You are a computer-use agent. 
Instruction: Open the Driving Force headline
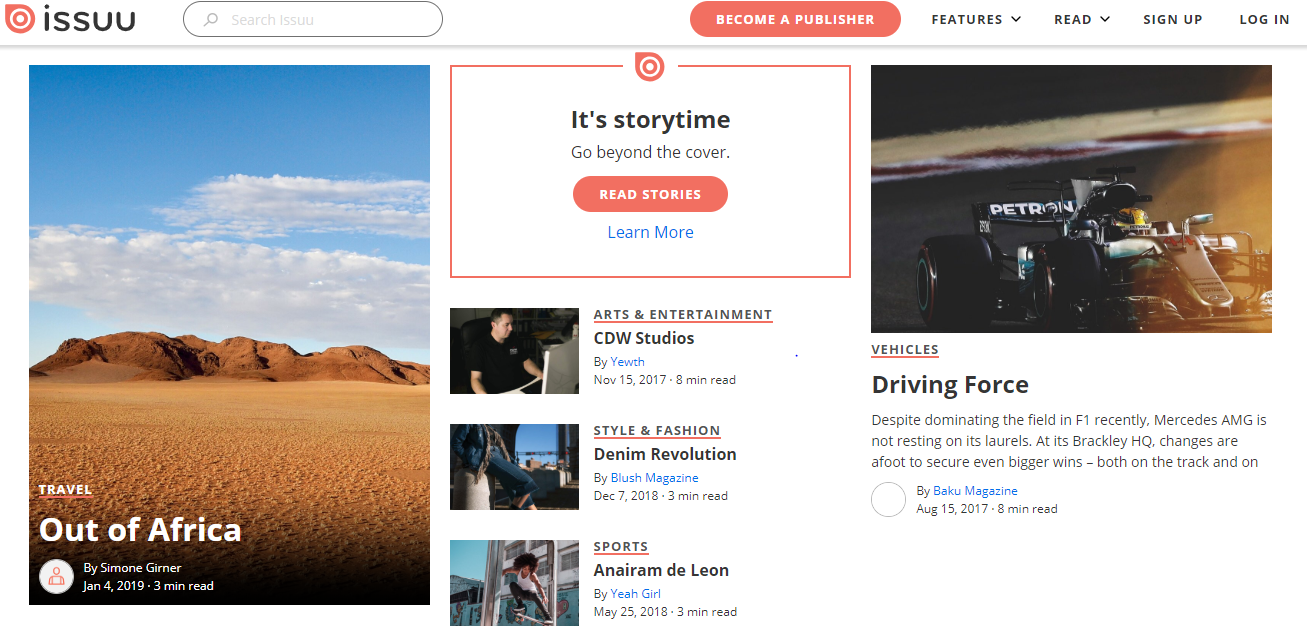pyautogui.click(x=950, y=385)
